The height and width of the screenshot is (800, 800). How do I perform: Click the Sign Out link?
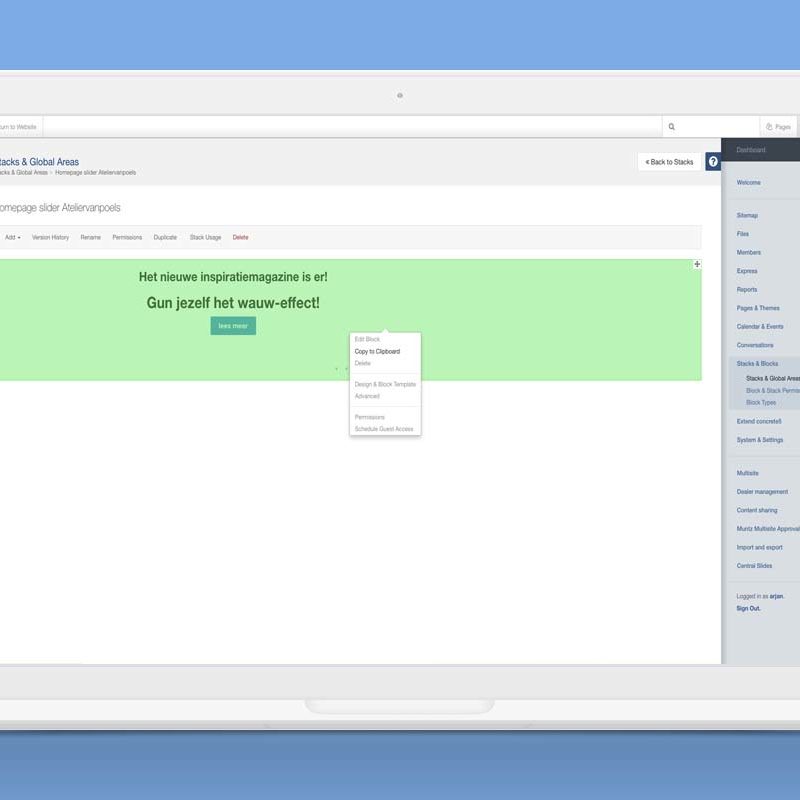748,608
